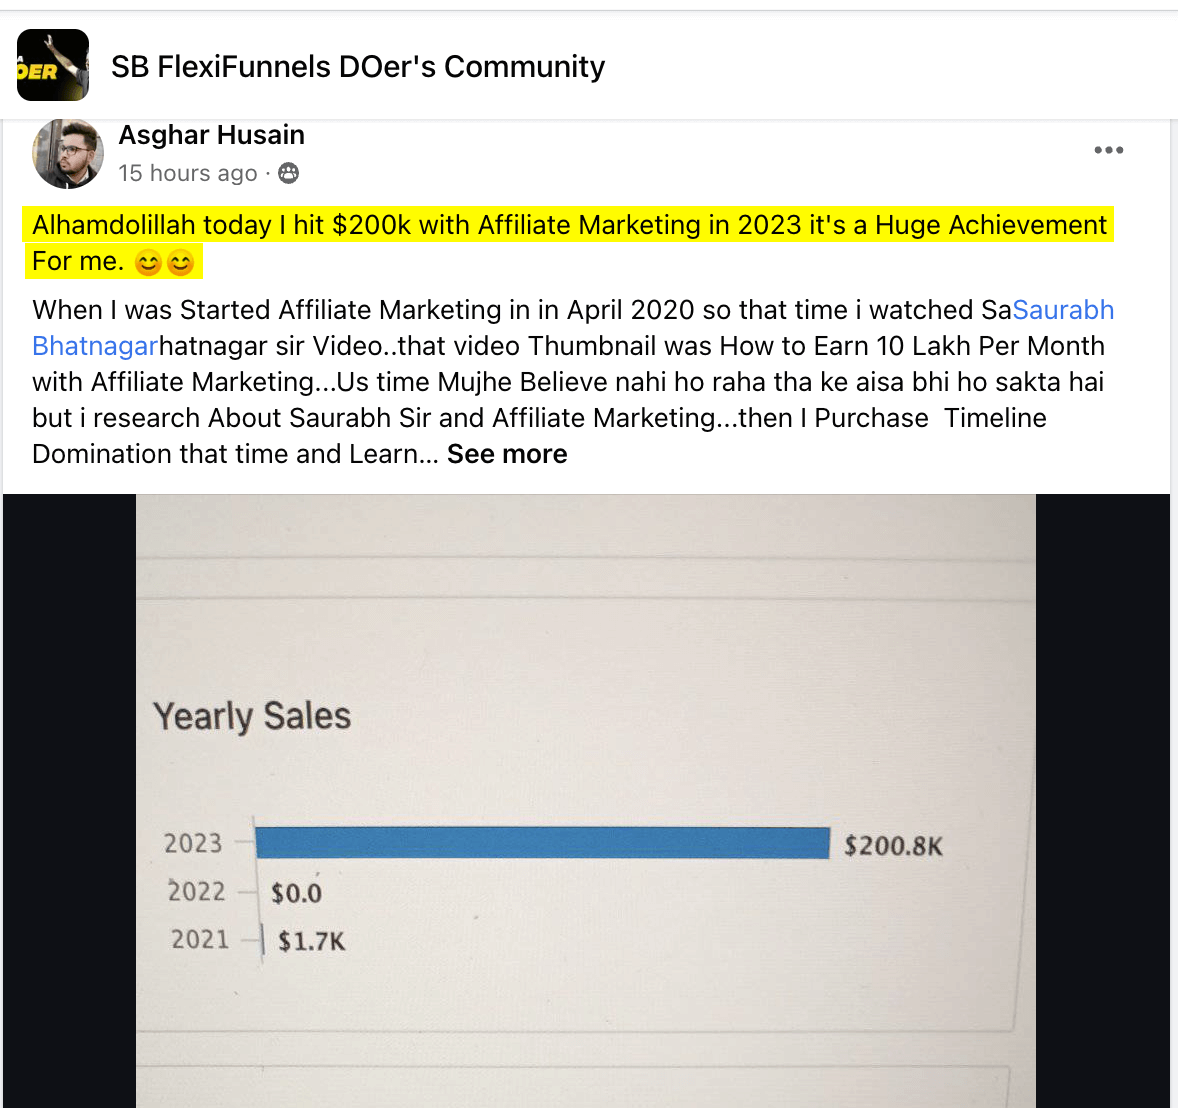Image resolution: width=1178 pixels, height=1108 pixels.
Task: Collapse the post by clicking See more toggle
Action: pos(506,454)
